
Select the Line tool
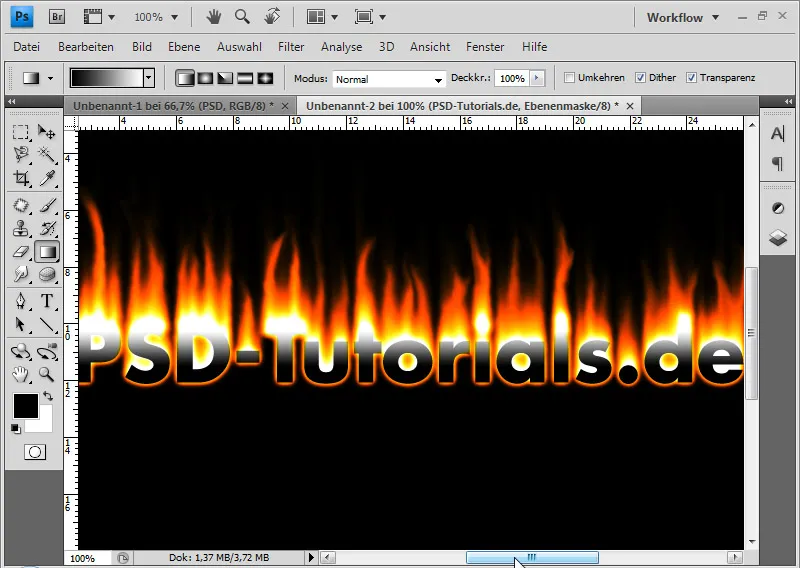tap(47, 324)
